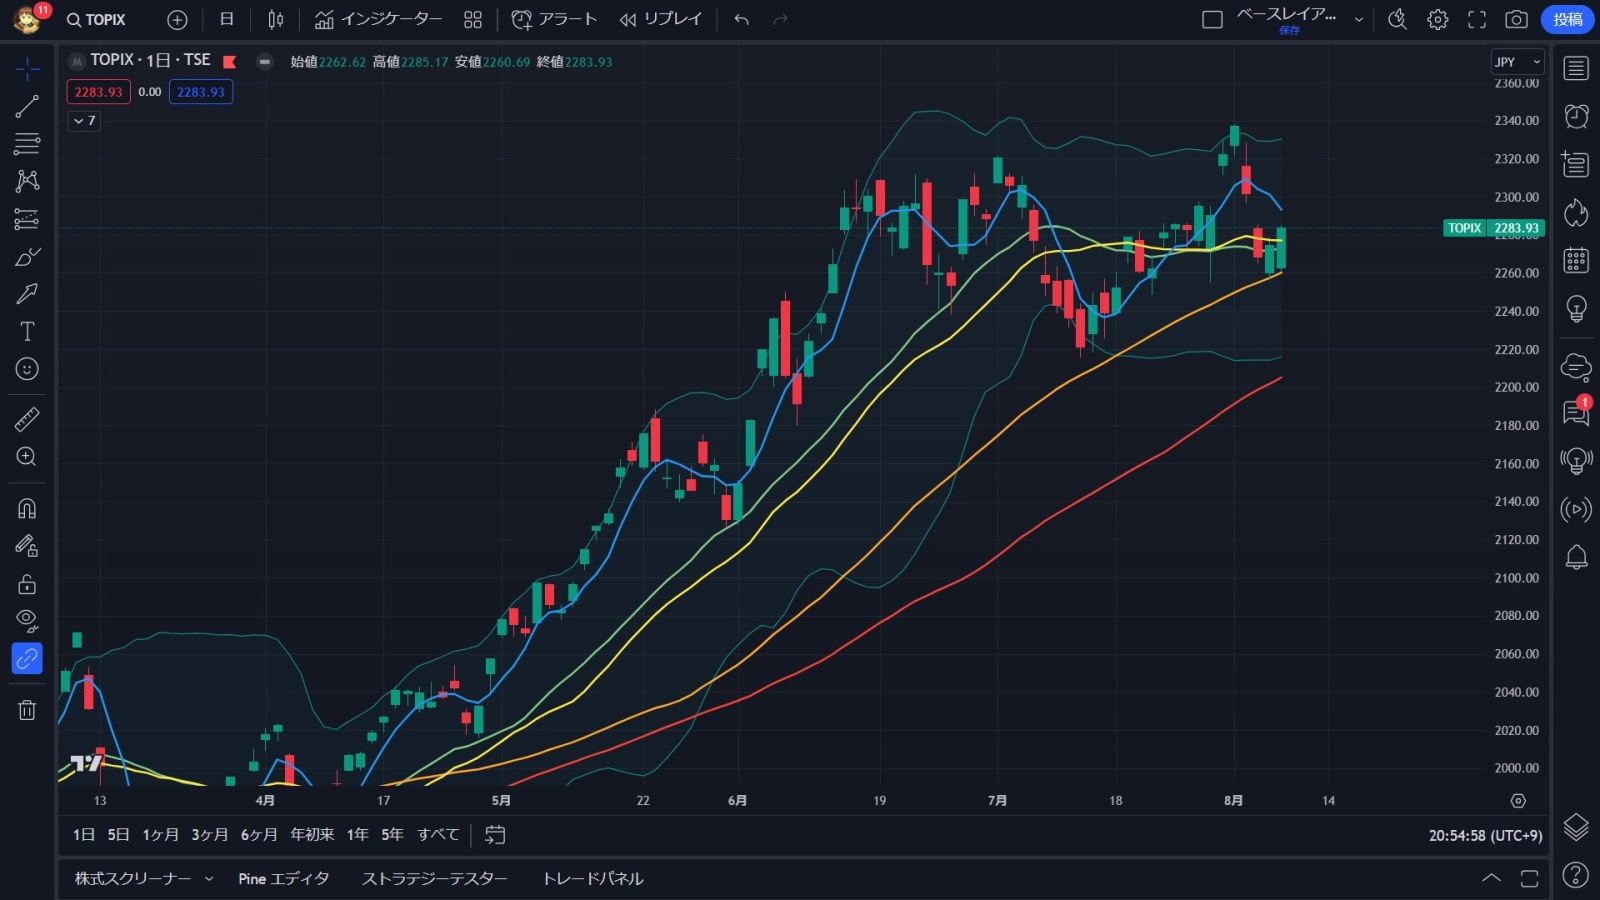Image resolution: width=1600 pixels, height=900 pixels.
Task: Open the indicator templates grid
Action: point(473,20)
